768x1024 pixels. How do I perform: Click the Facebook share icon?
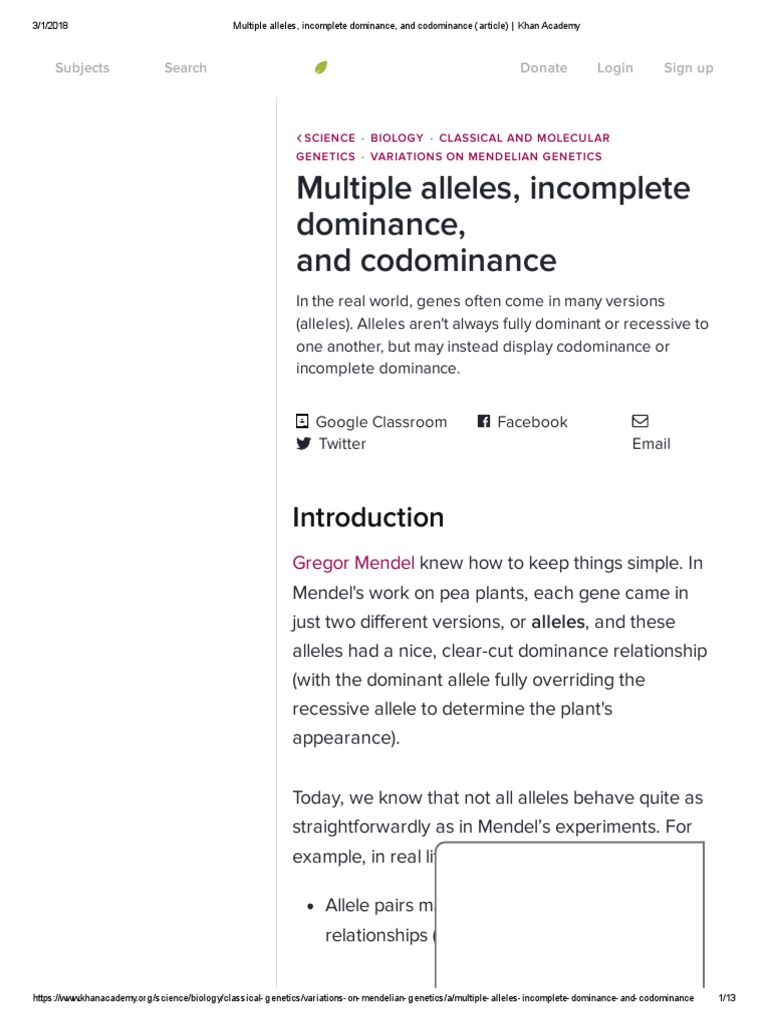484,422
